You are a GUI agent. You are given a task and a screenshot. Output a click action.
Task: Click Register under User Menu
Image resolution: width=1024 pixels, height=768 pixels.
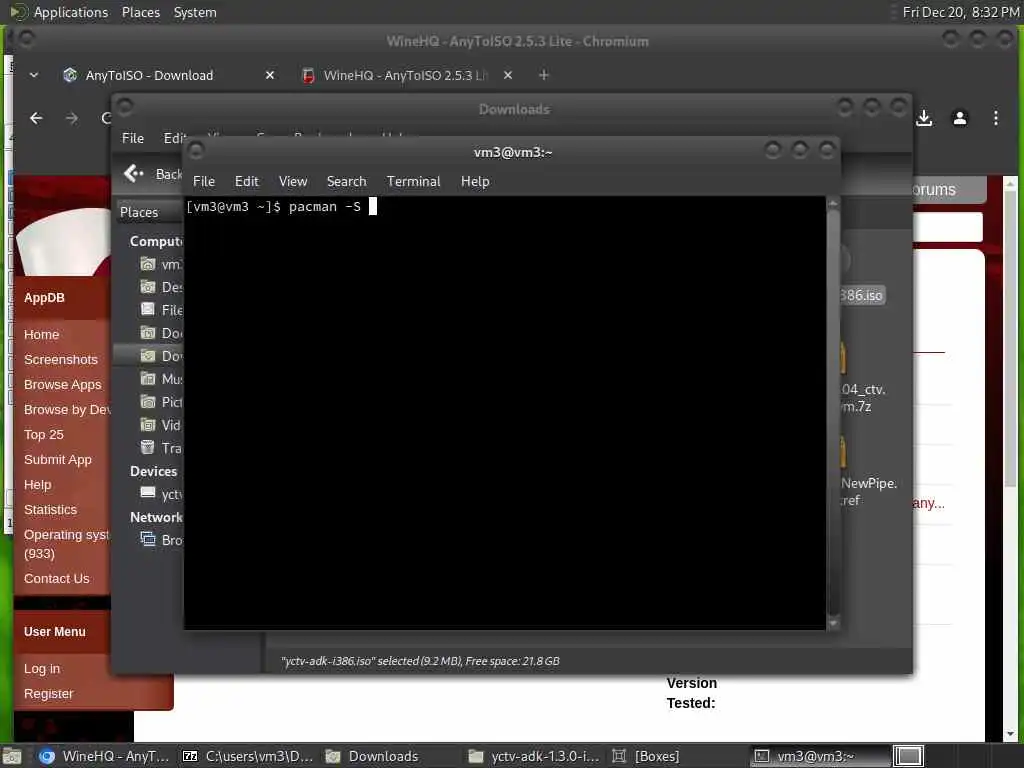48,694
